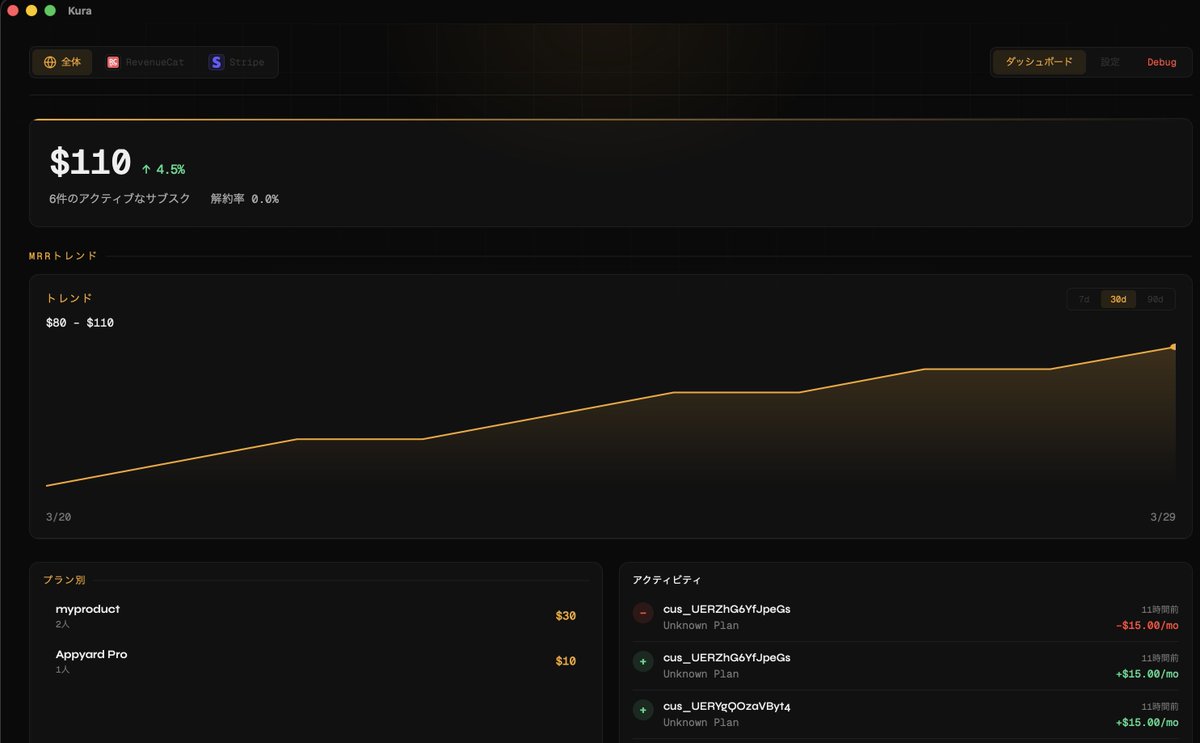Switch to the ダッシュボード tab
1200x743 pixels.
pos(1039,62)
